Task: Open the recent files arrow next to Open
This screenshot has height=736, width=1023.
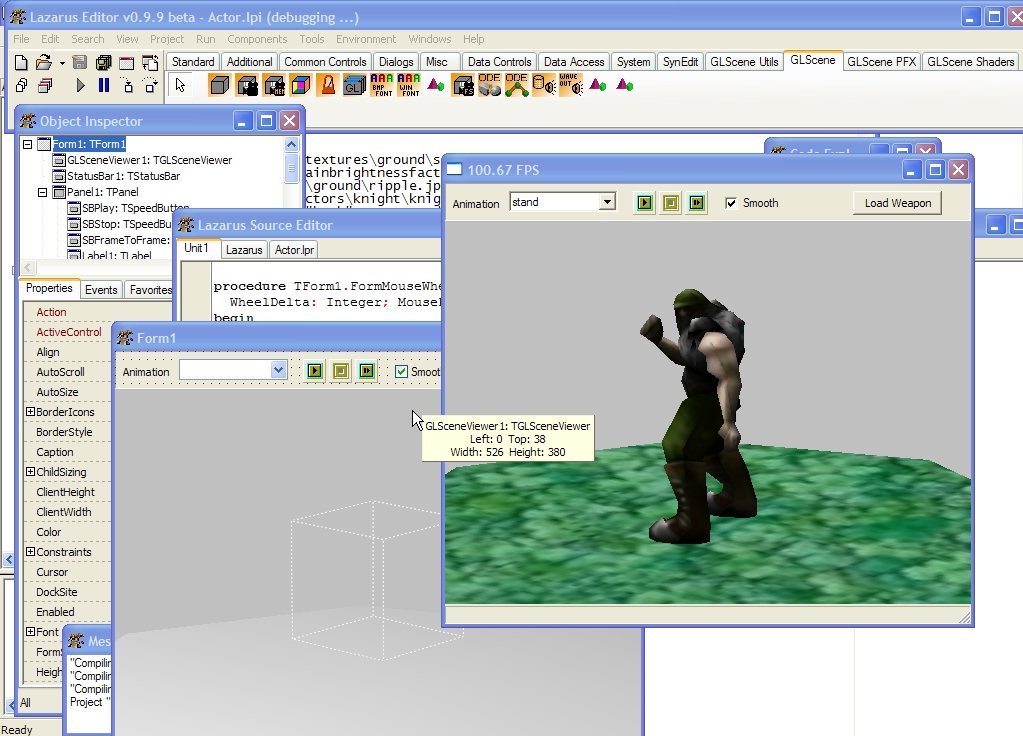Action: pos(62,63)
